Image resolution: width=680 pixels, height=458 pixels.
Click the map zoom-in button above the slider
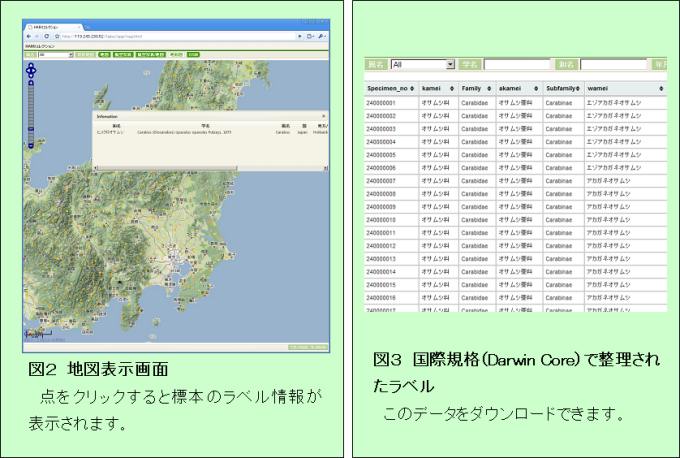tap(31, 84)
